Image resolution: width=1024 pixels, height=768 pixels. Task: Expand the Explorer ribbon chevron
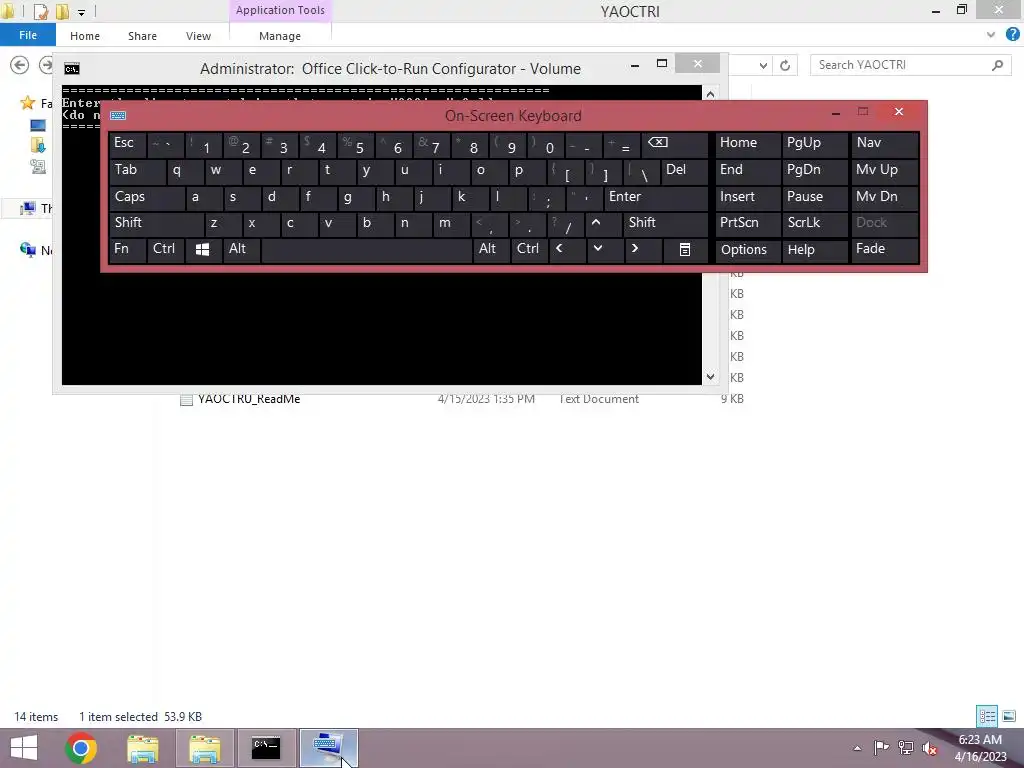tap(991, 35)
